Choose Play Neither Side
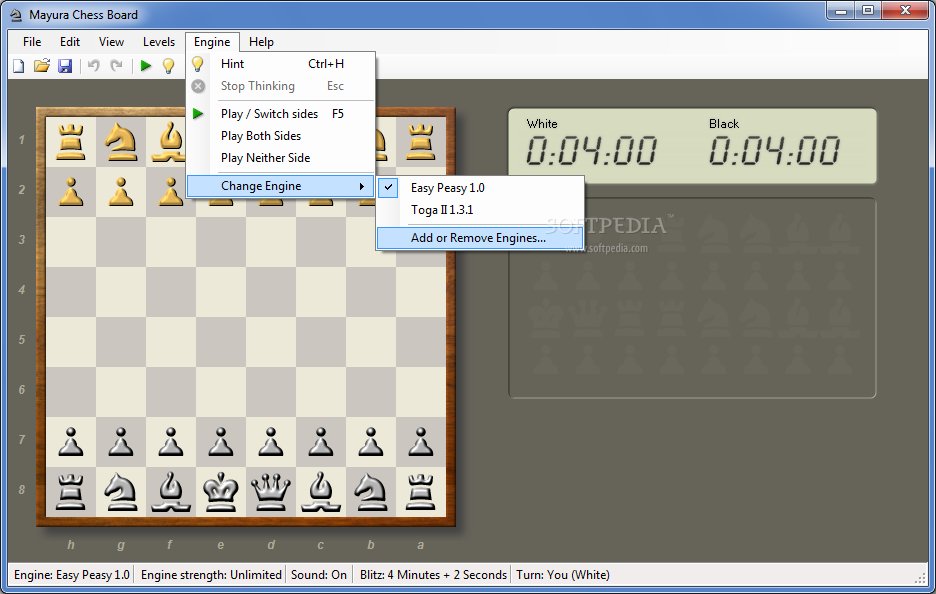Image resolution: width=936 pixels, height=594 pixels. tap(280, 158)
